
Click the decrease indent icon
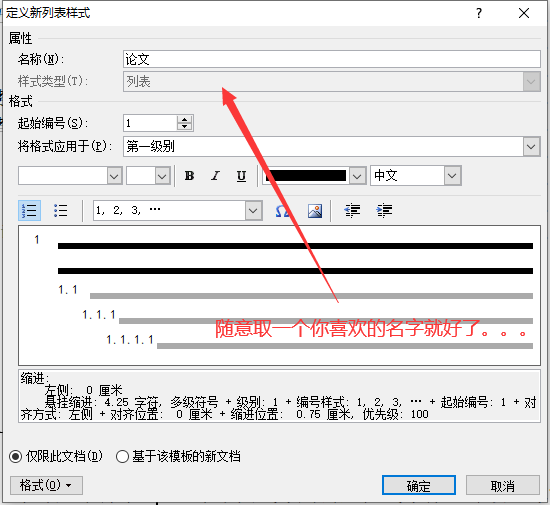(352, 210)
